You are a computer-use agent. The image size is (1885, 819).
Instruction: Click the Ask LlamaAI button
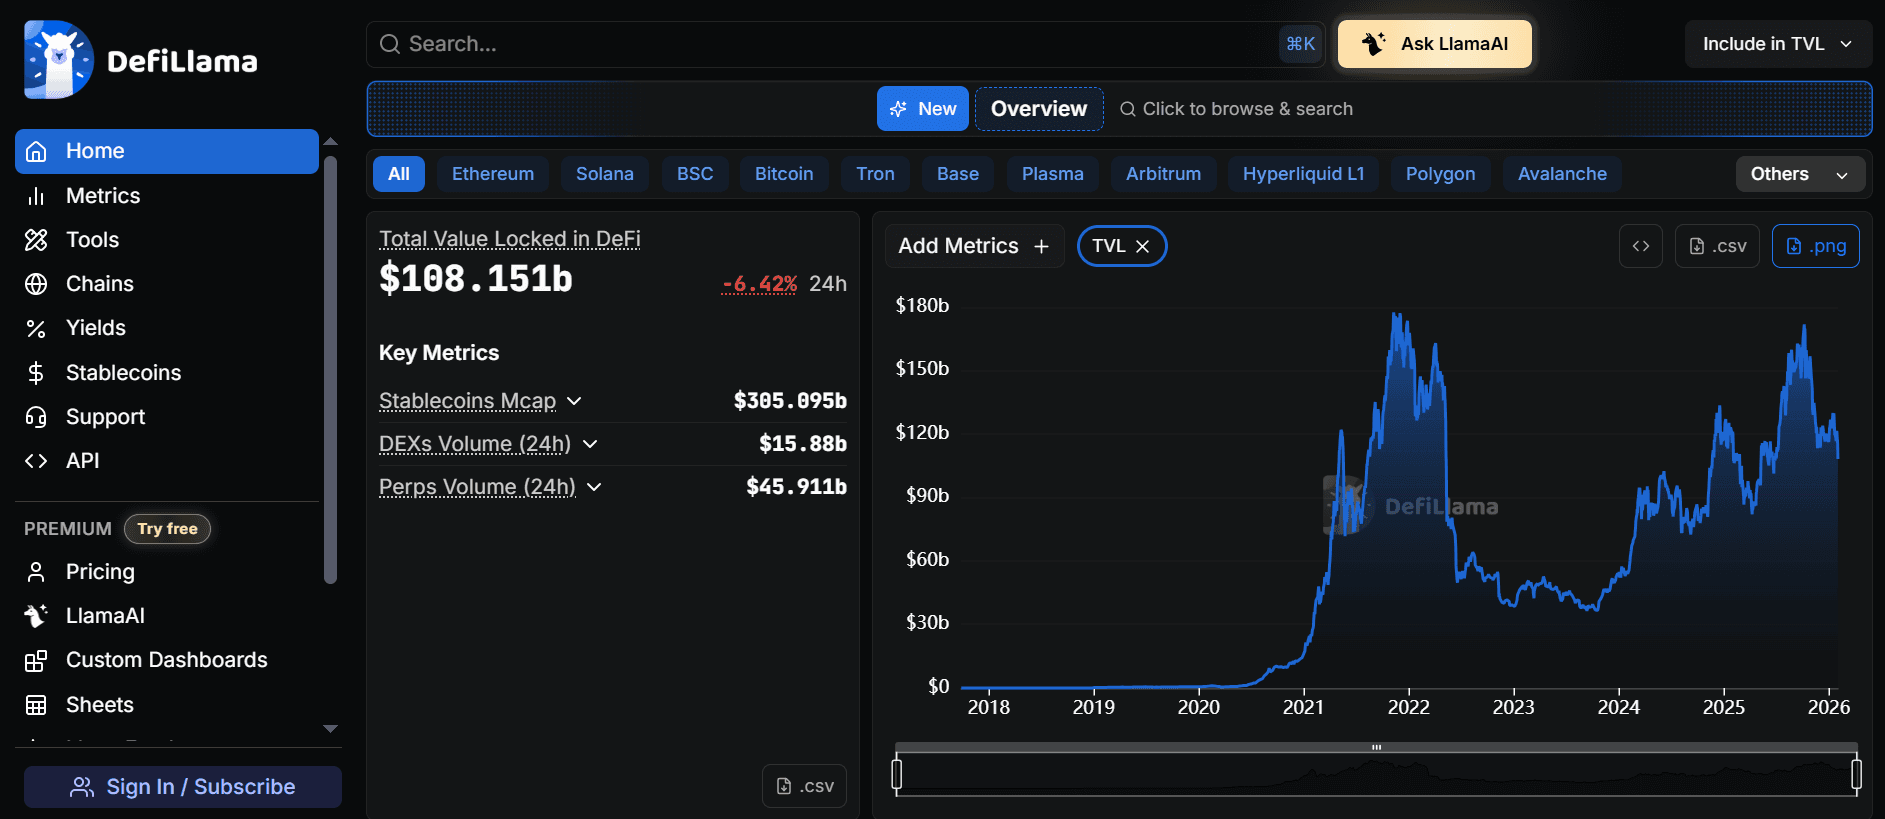1435,44
